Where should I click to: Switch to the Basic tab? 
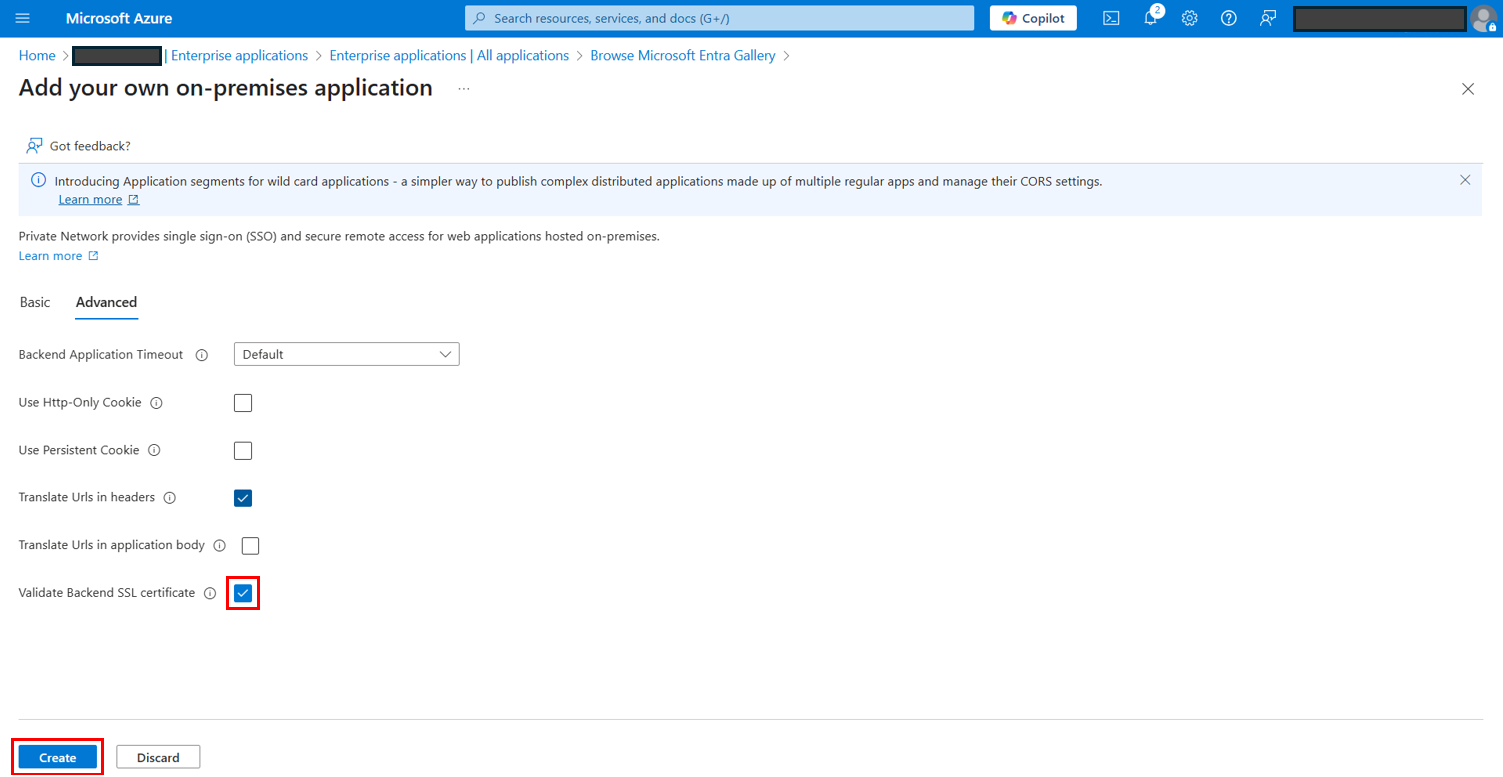click(x=35, y=302)
